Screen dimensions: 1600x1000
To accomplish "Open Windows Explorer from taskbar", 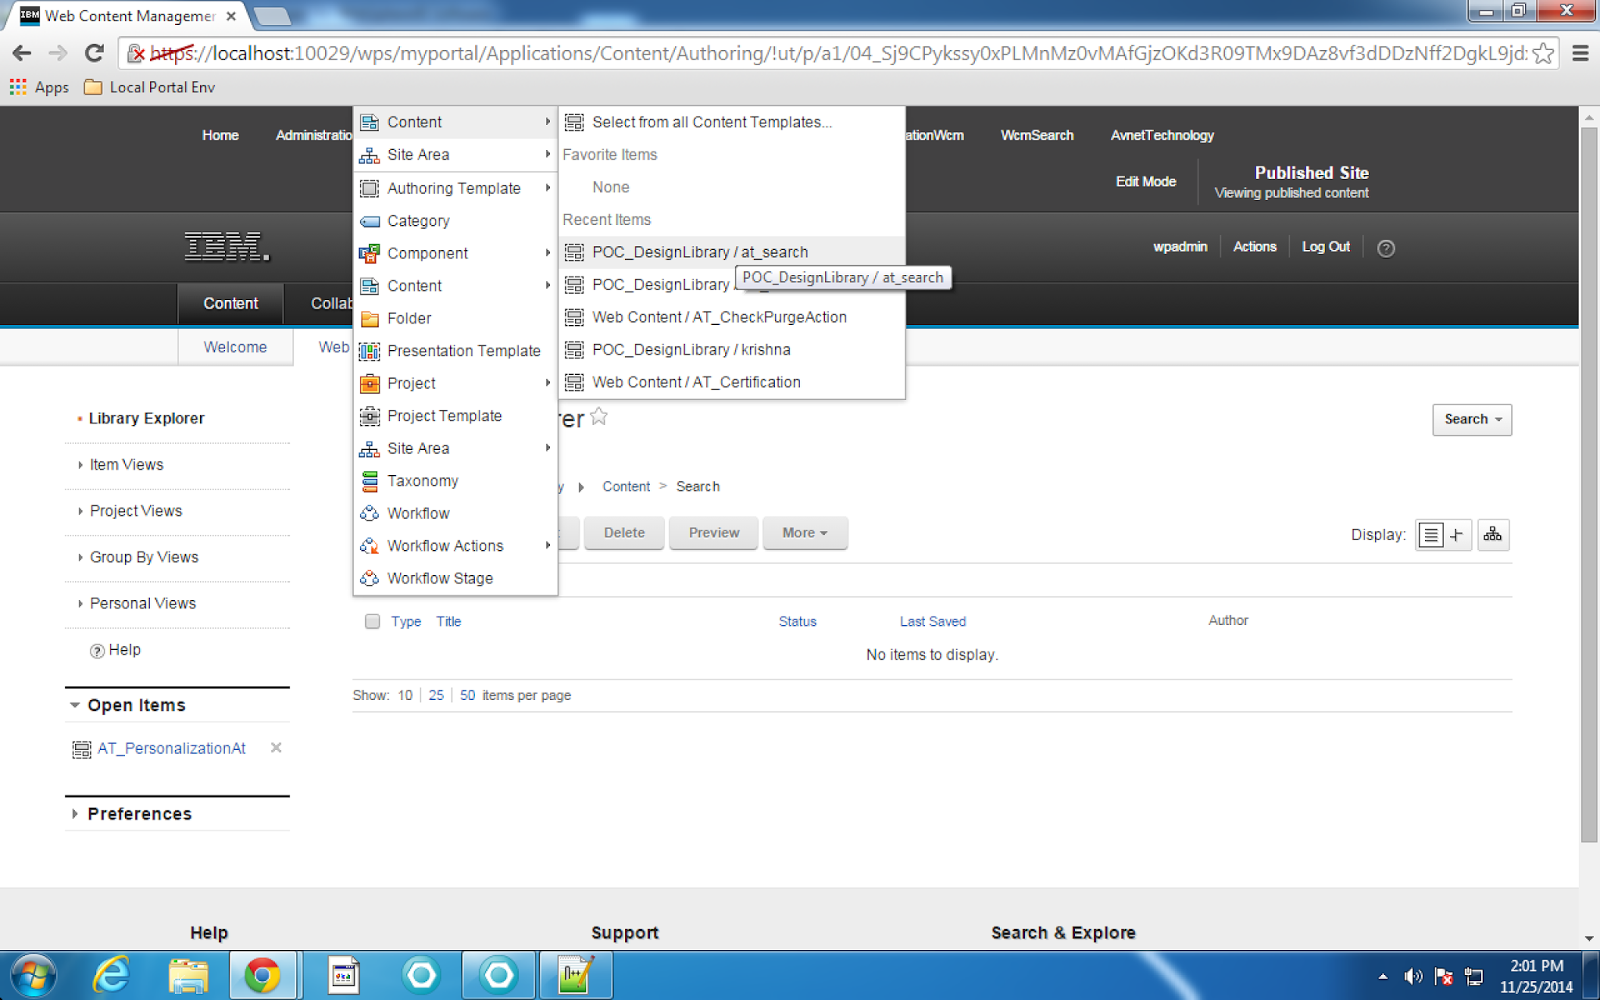I will click(188, 975).
